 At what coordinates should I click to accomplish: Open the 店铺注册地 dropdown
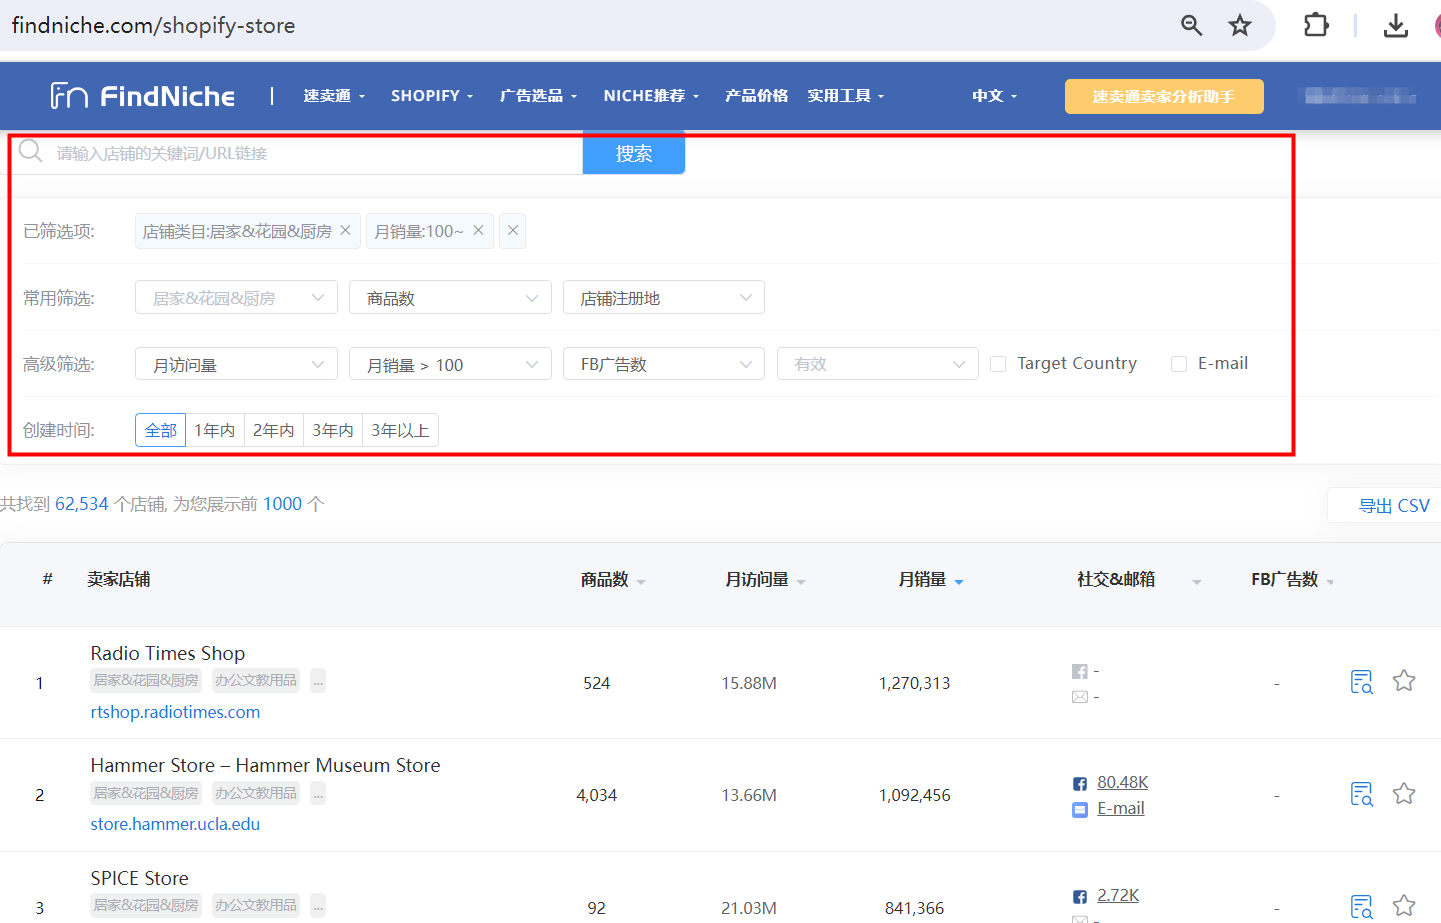click(x=663, y=298)
